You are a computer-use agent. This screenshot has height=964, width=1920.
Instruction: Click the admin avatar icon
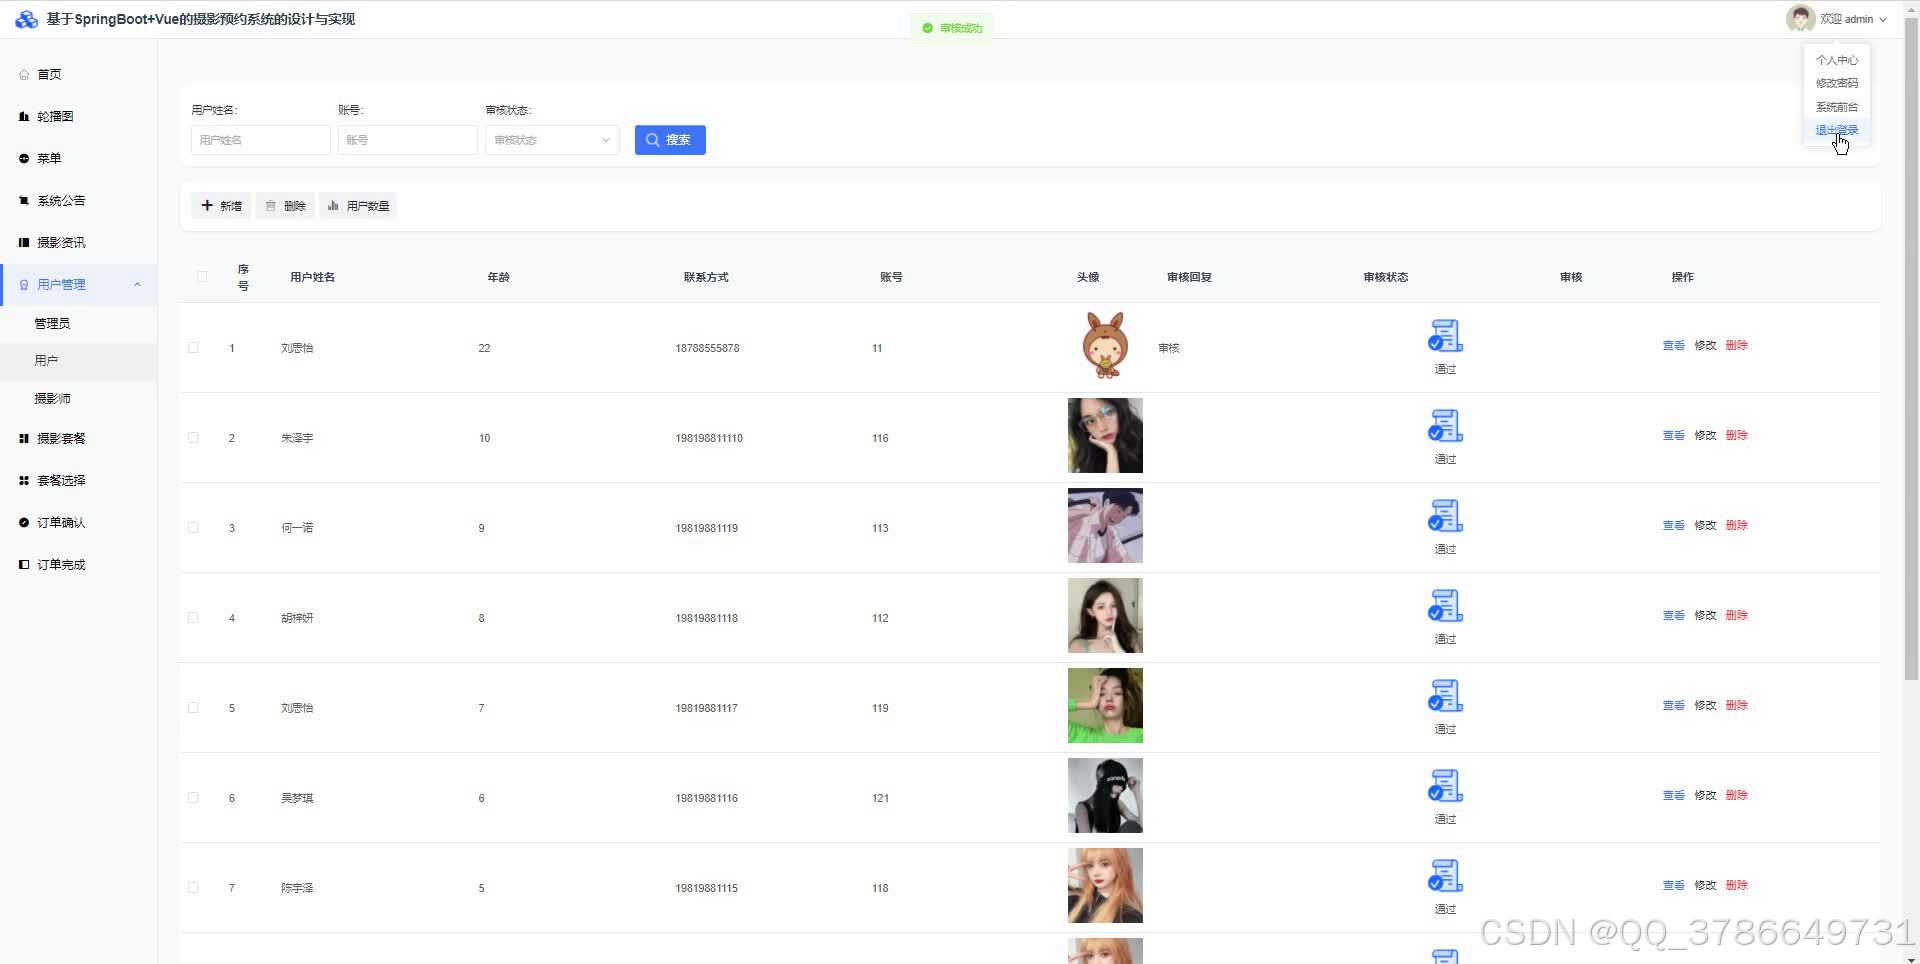click(x=1800, y=19)
